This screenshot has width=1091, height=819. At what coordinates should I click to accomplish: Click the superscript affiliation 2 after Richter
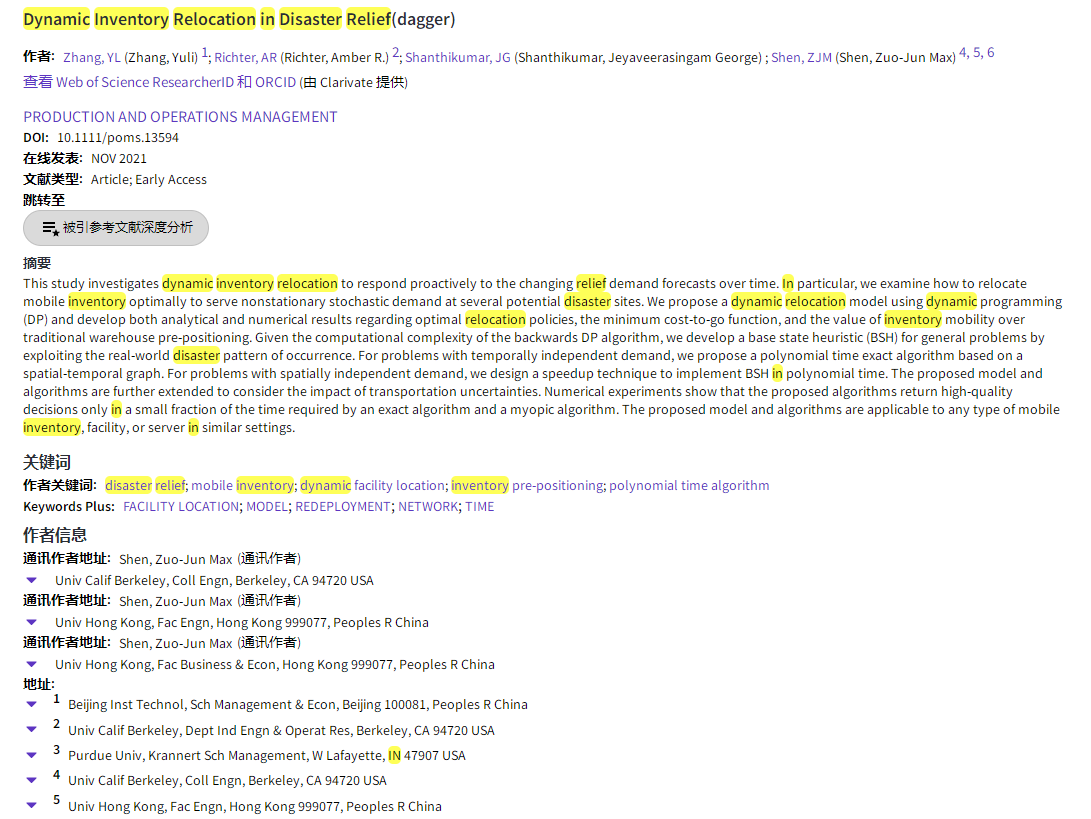point(395,53)
